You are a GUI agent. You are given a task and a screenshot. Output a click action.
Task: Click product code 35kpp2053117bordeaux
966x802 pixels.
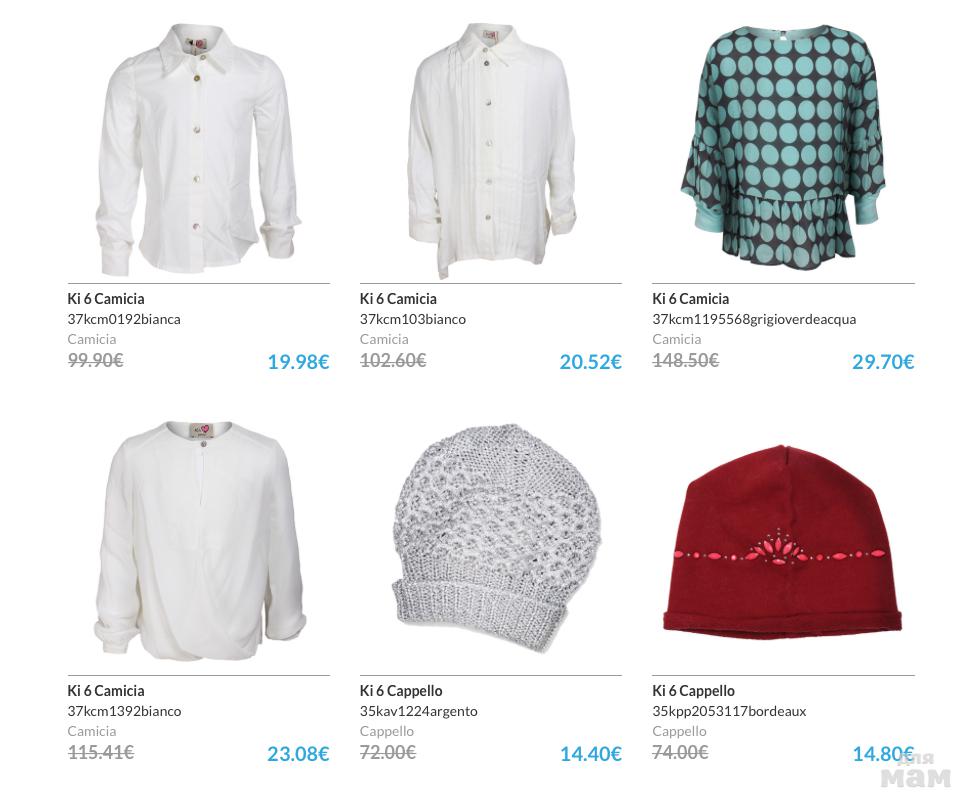click(x=729, y=711)
